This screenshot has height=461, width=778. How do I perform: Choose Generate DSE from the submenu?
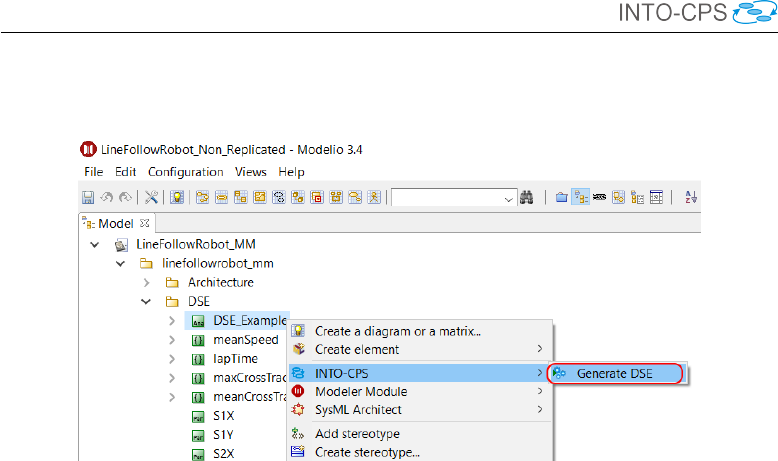point(615,374)
